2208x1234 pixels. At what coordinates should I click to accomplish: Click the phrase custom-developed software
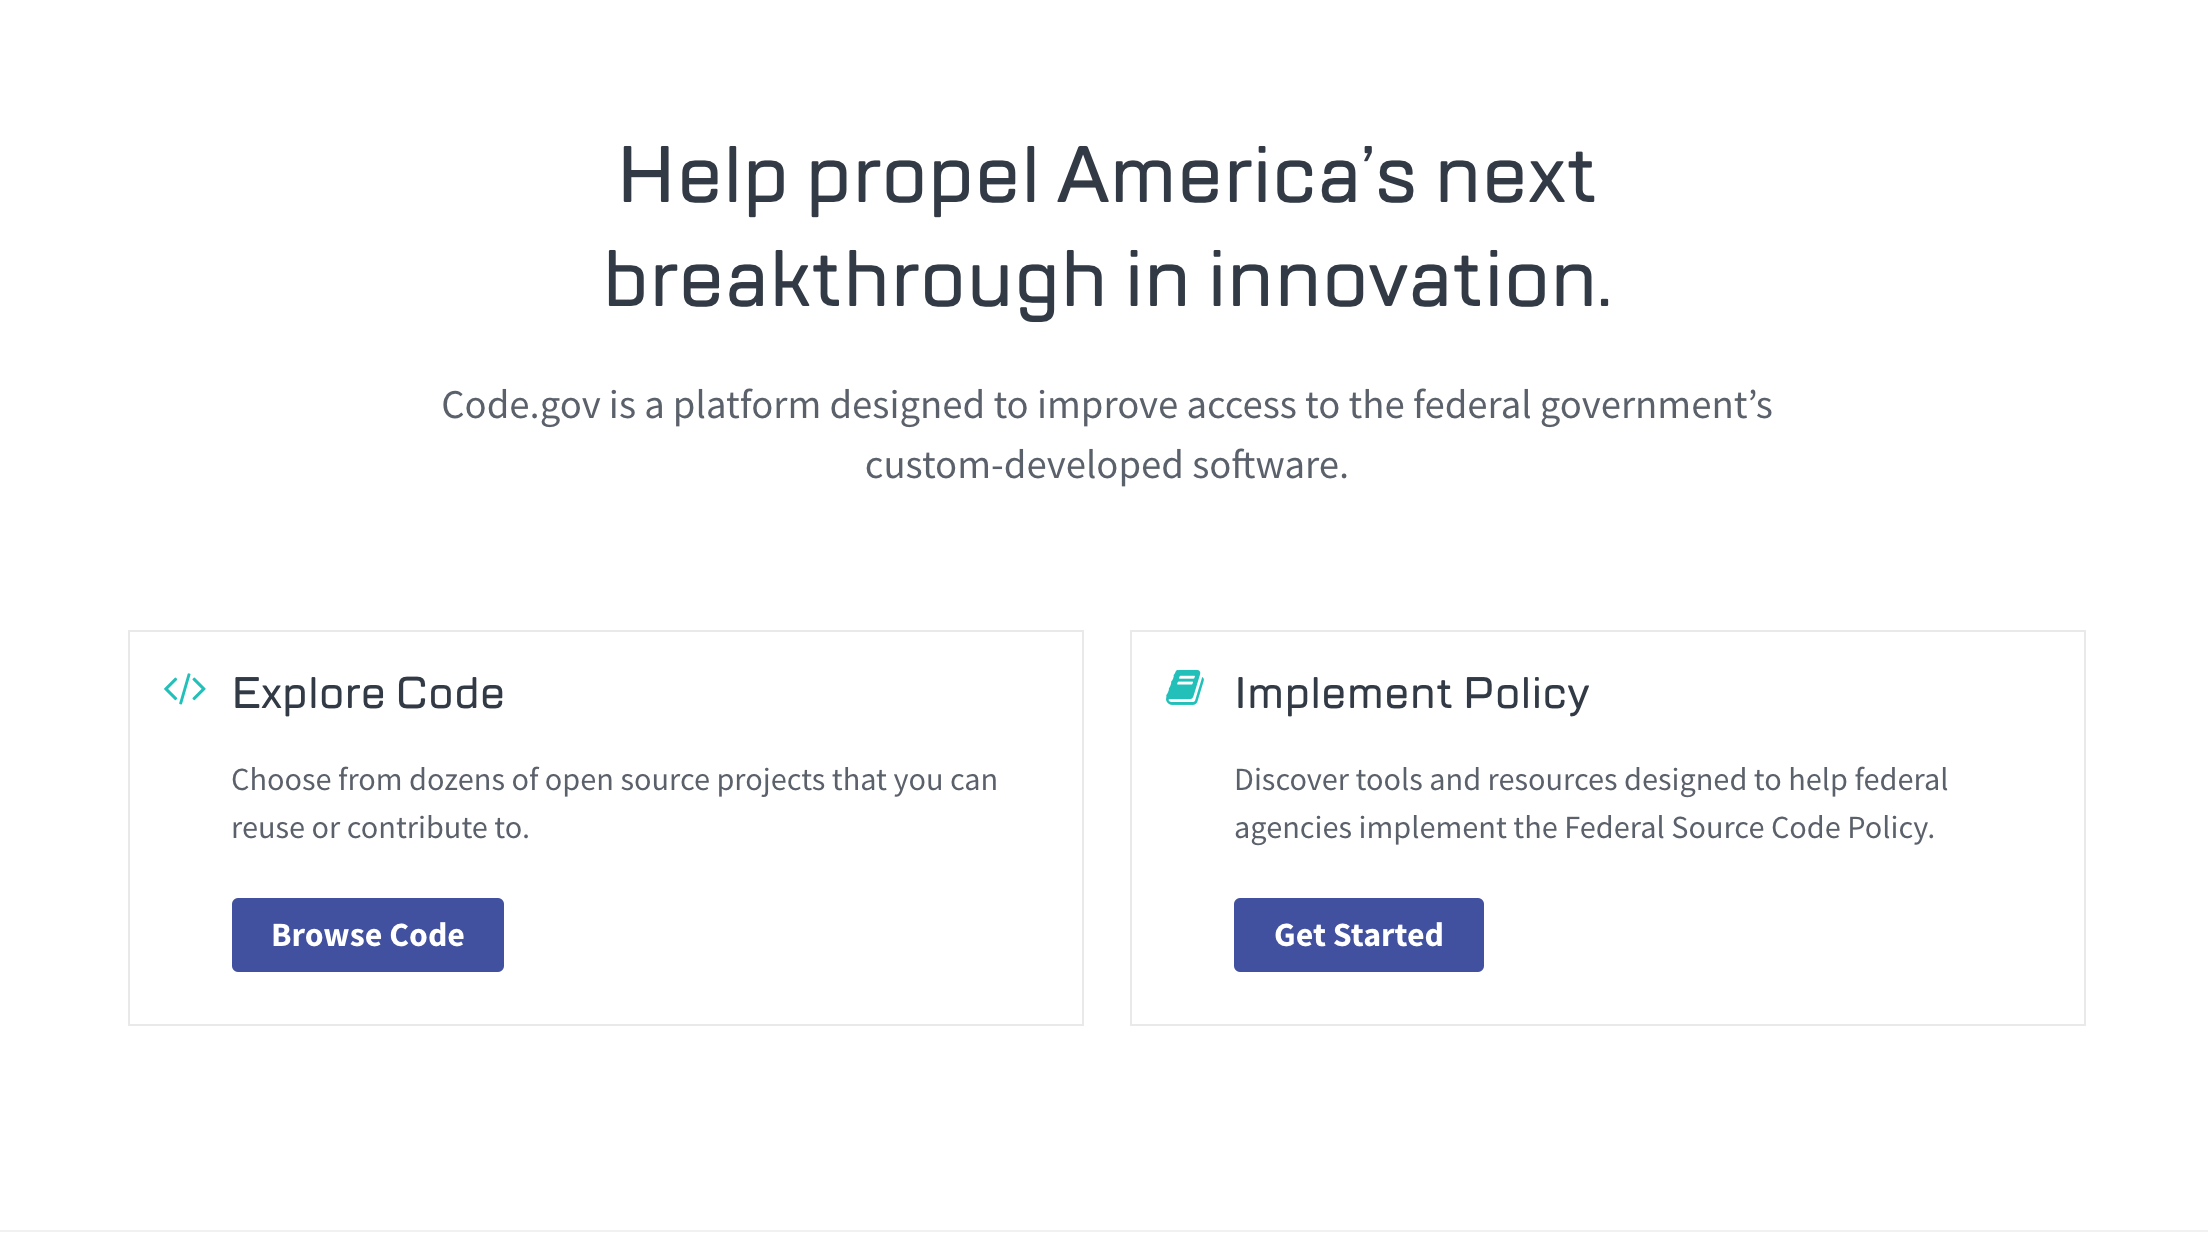[x=1107, y=464]
